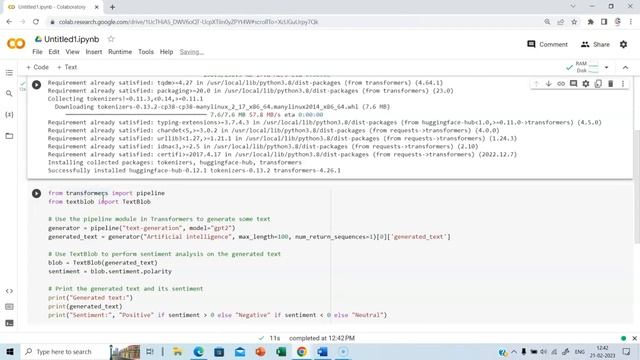Click the Windows taskbar search box
Screen dimensions: 640x360
coord(64,351)
